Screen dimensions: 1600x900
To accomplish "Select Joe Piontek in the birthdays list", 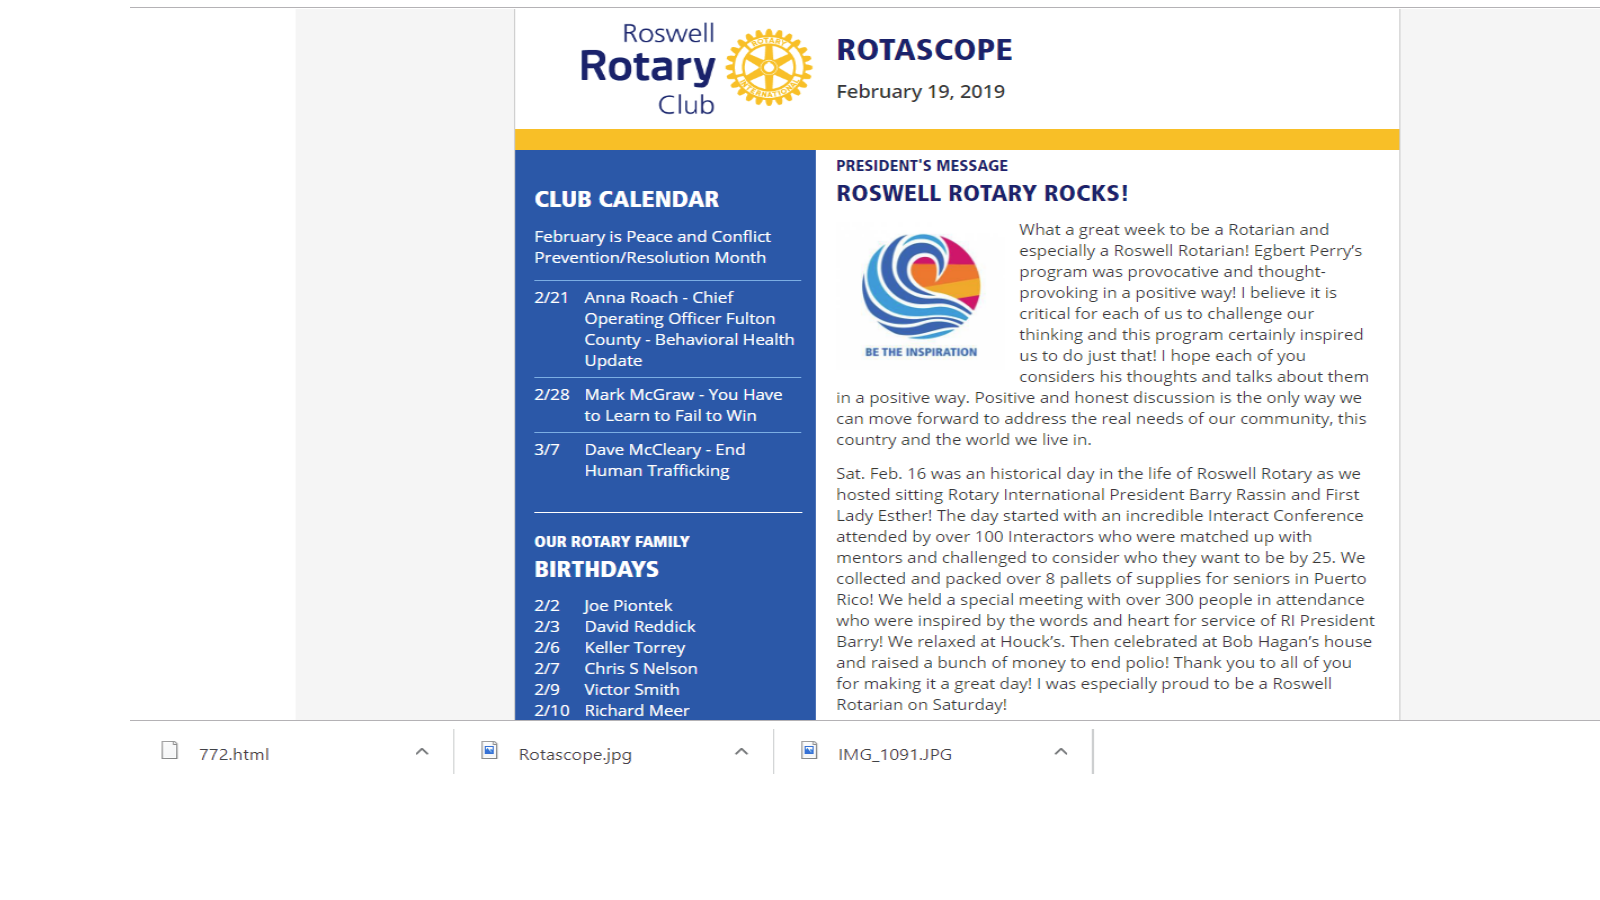I will click(x=628, y=606).
